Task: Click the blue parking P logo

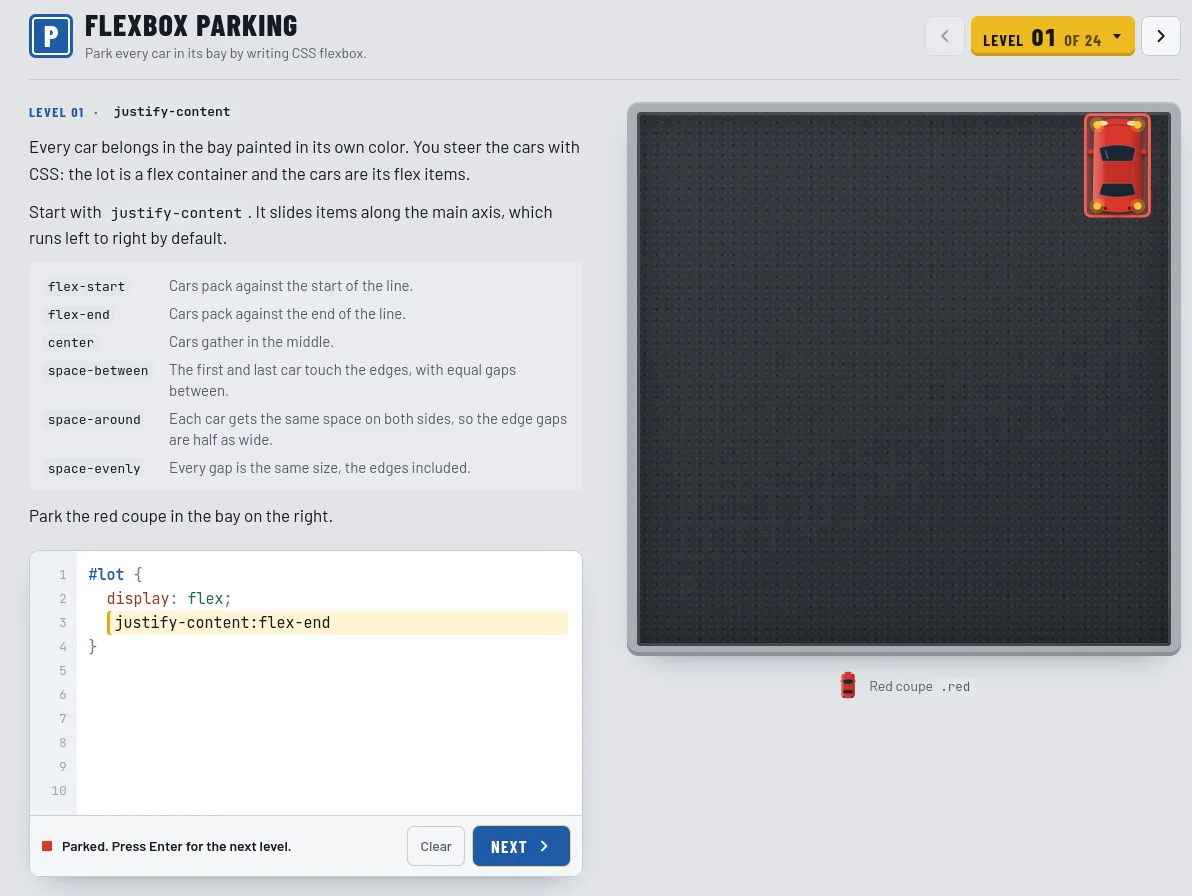Action: [51, 36]
